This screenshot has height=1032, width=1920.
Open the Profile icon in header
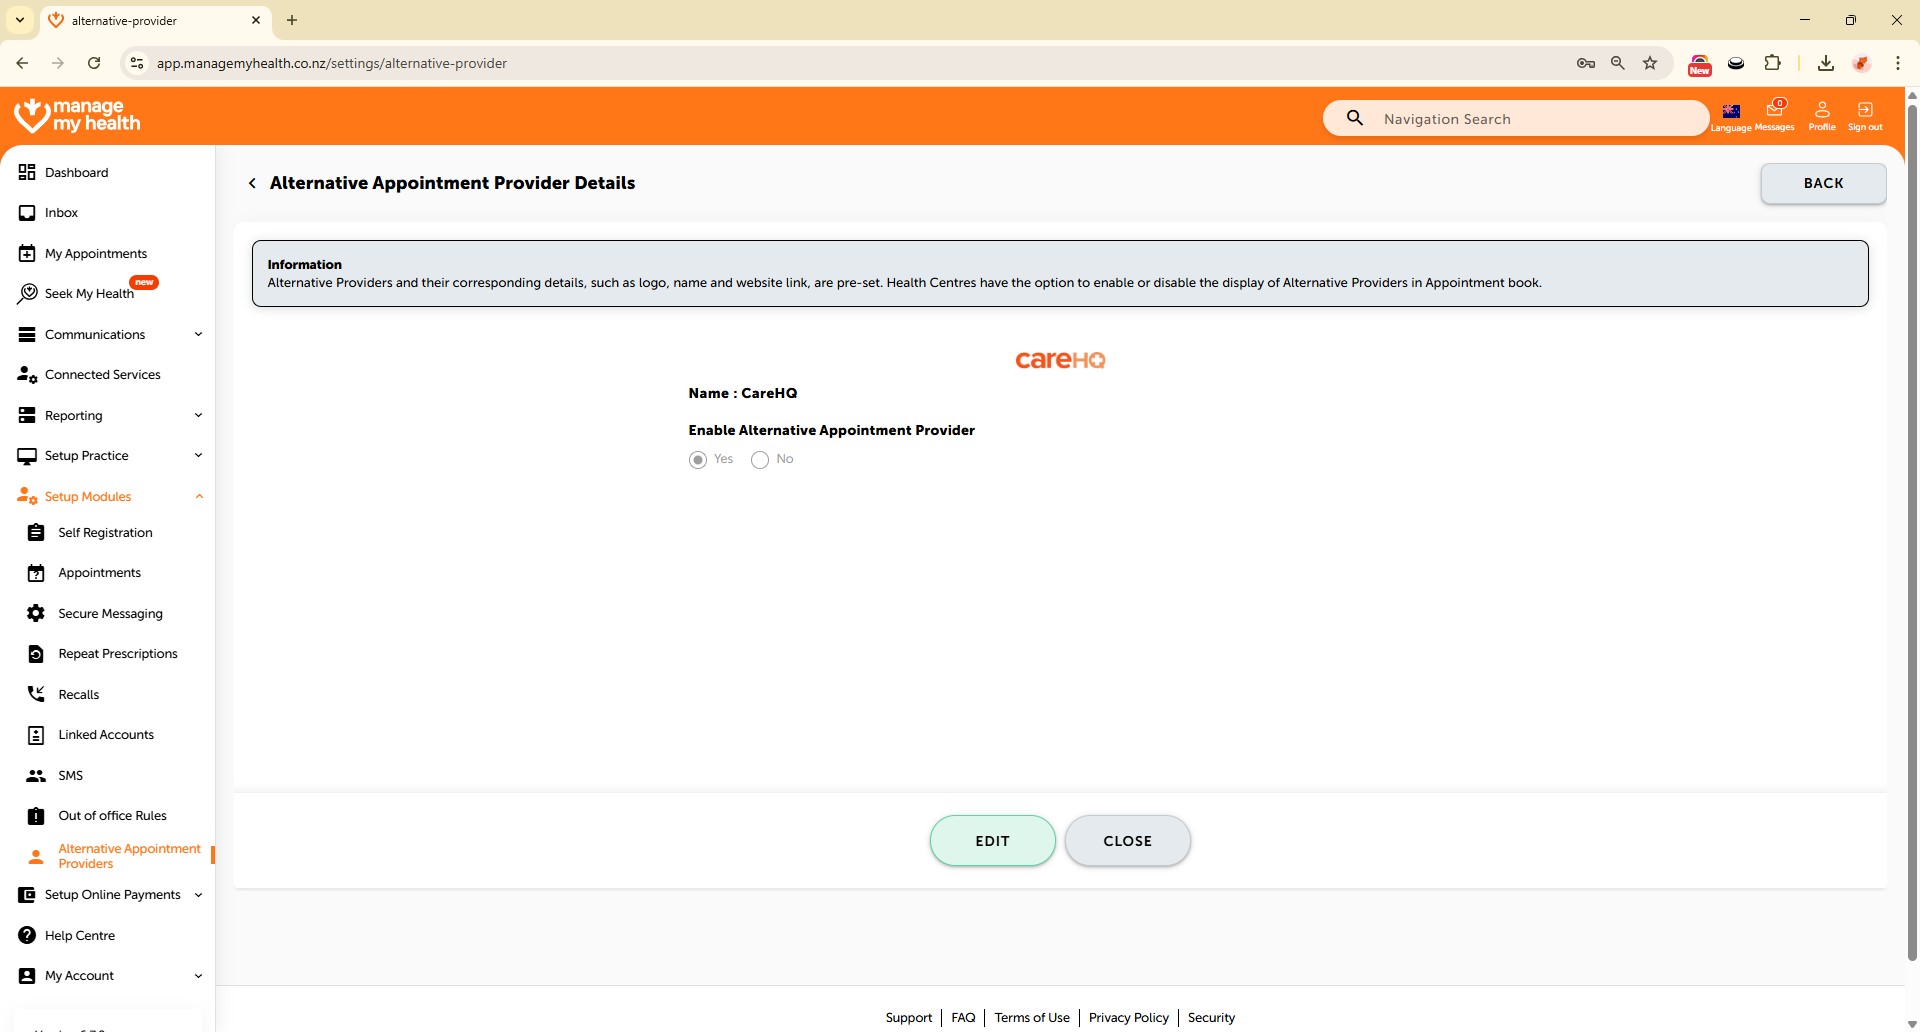click(1822, 111)
